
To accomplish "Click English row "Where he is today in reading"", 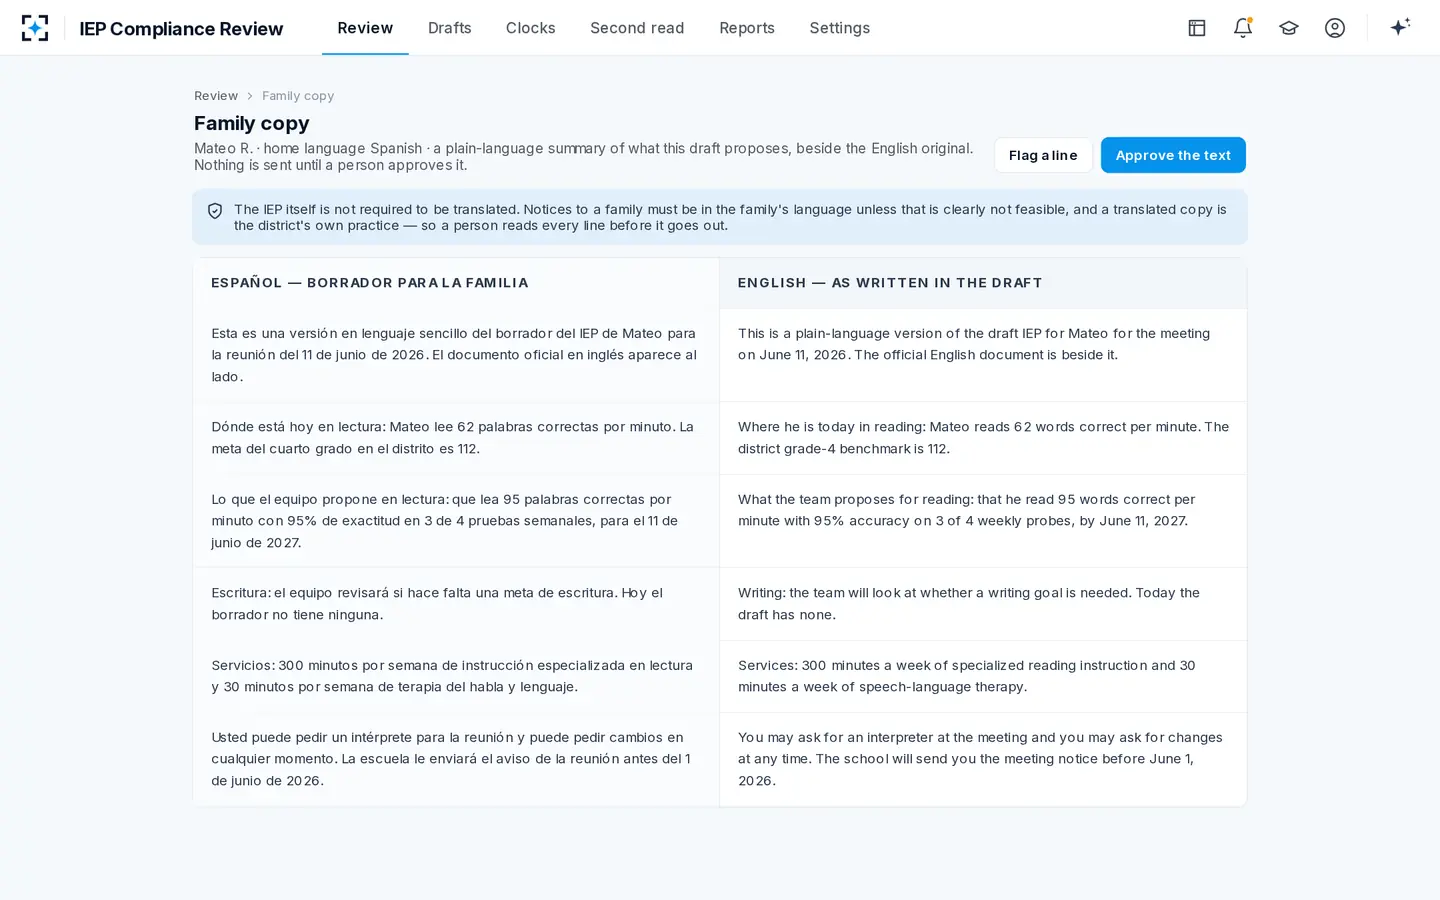I will pyautogui.click(x=983, y=438).
